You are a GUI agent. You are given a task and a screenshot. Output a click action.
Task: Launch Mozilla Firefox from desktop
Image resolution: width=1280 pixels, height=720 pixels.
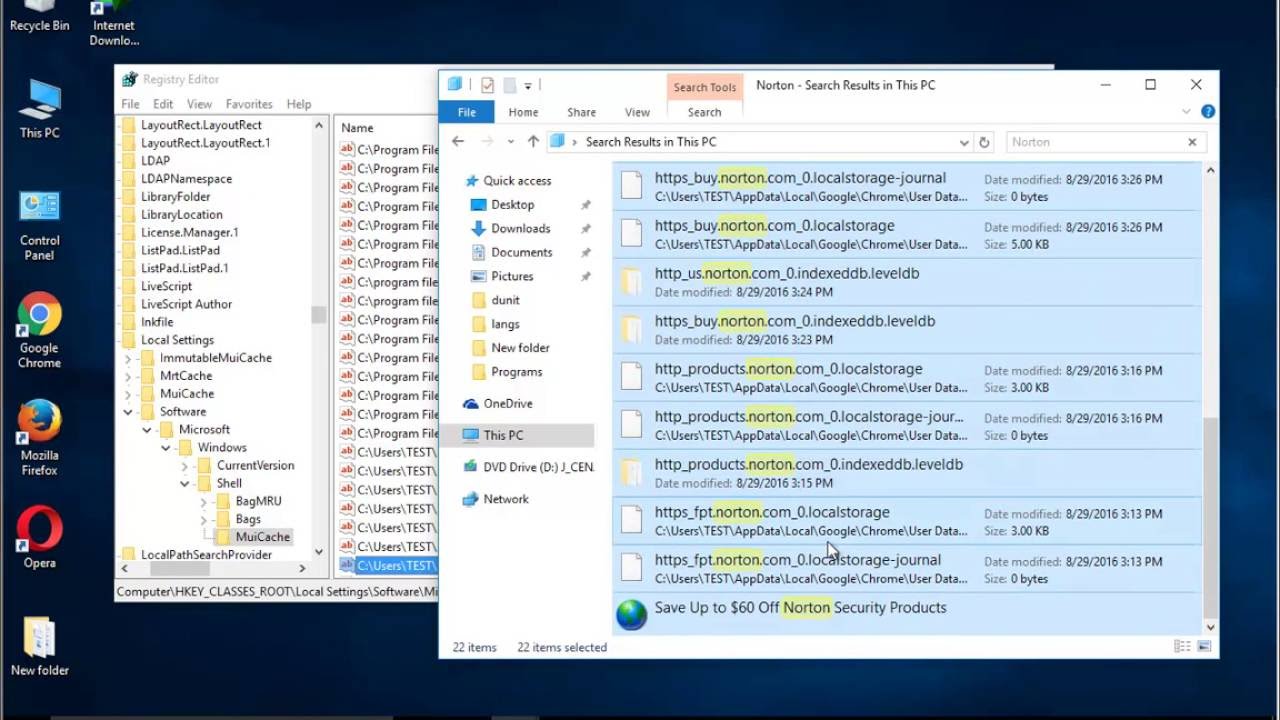point(39,438)
